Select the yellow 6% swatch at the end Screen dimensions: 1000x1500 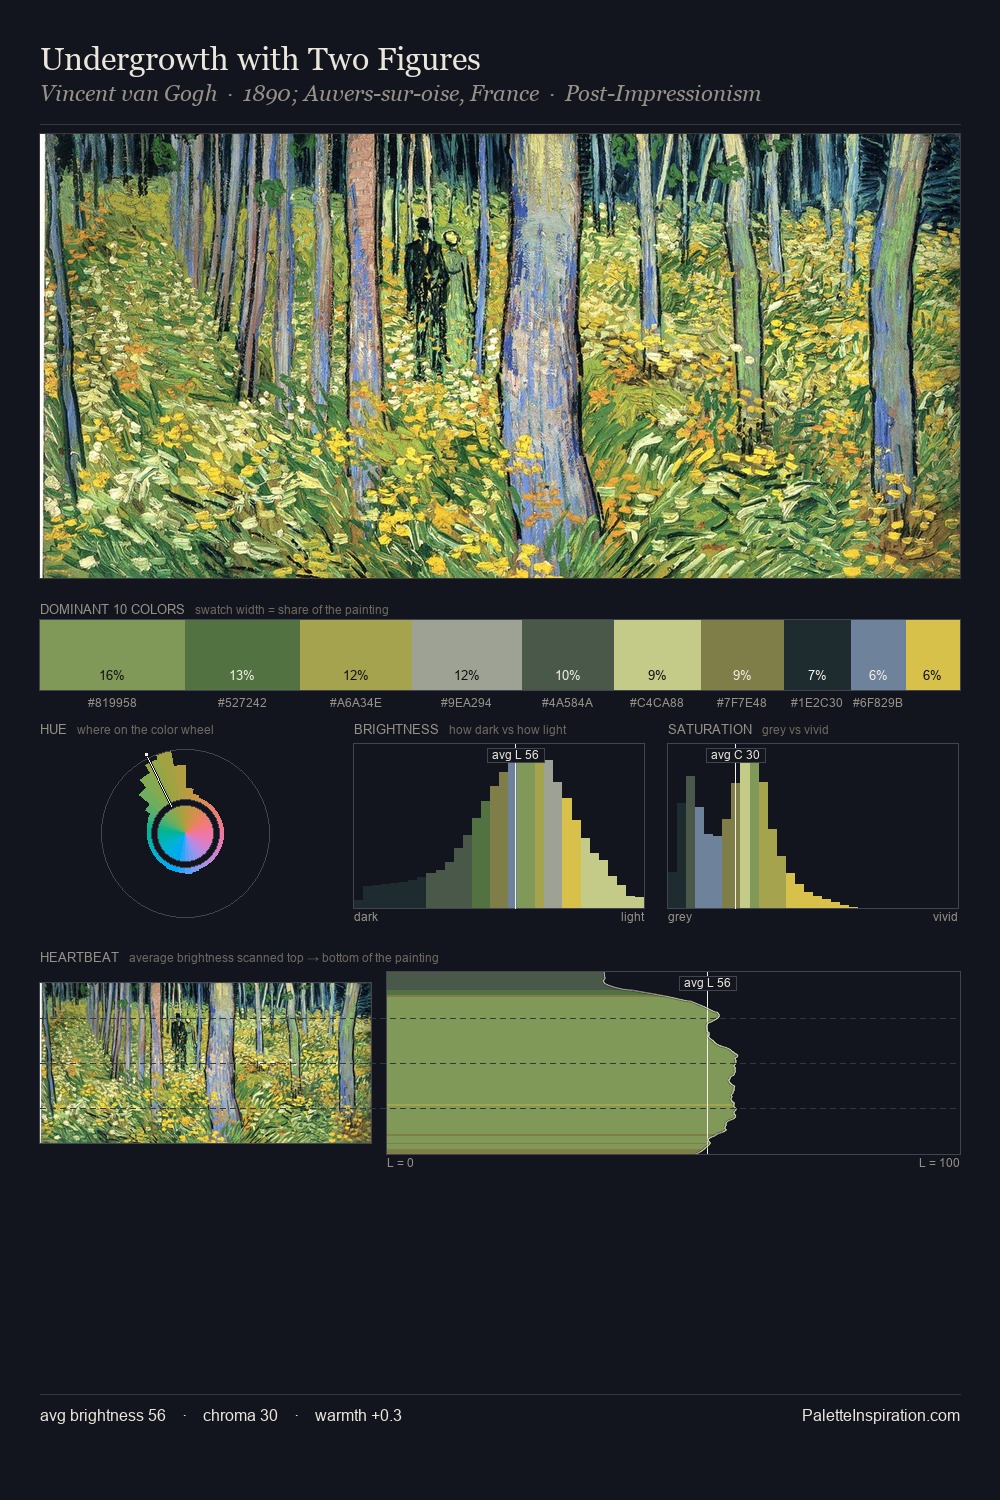pyautogui.click(x=933, y=655)
